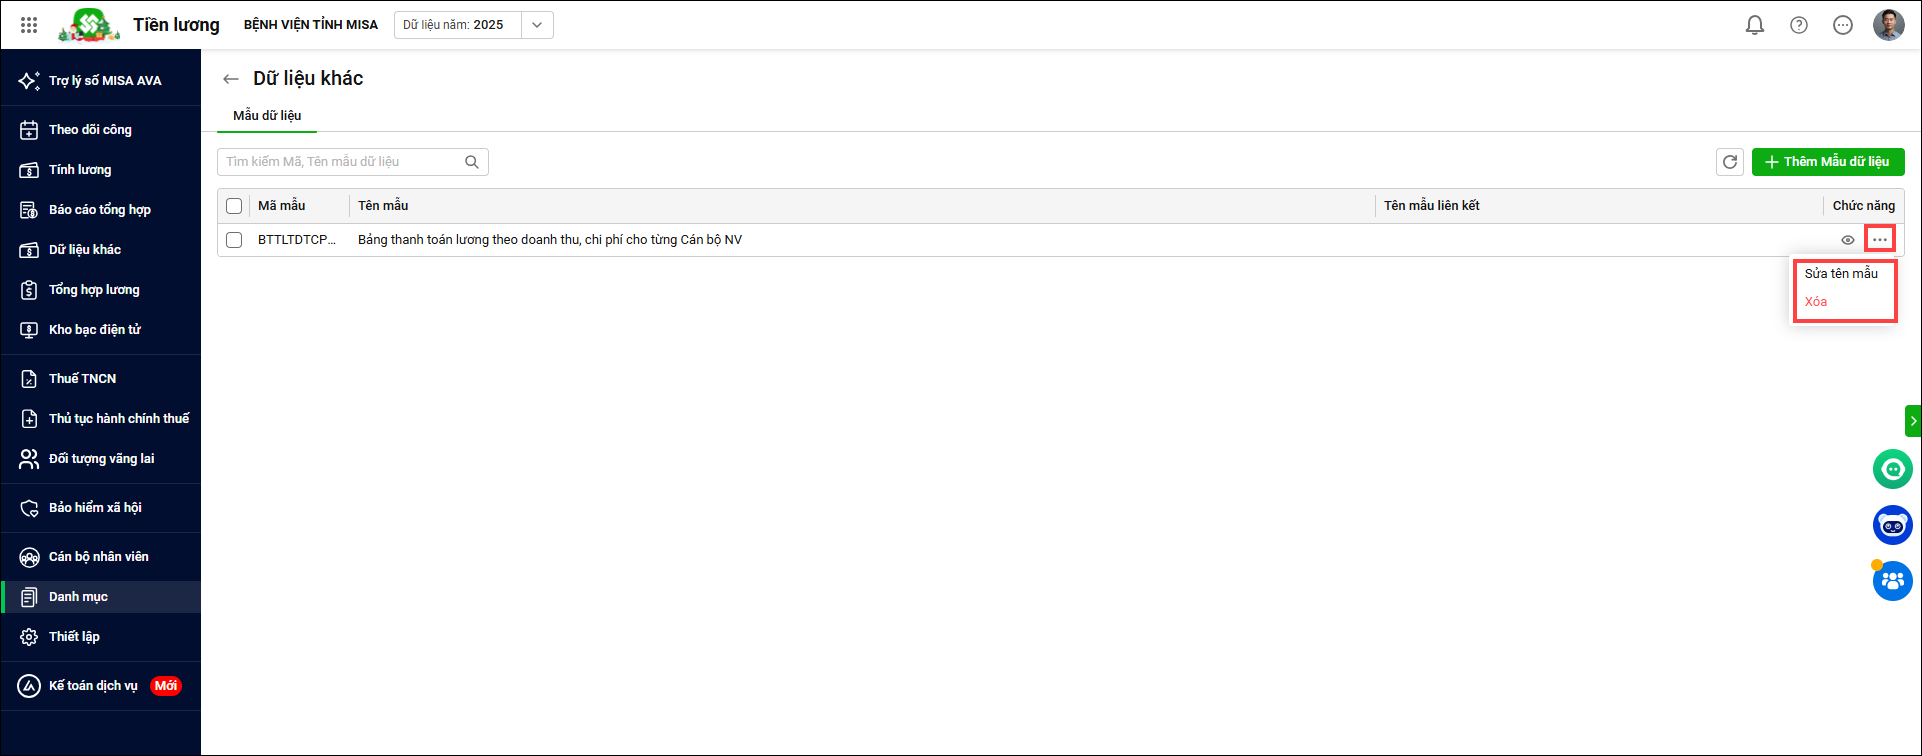
Task: Click the help question mark icon
Action: 1798,25
